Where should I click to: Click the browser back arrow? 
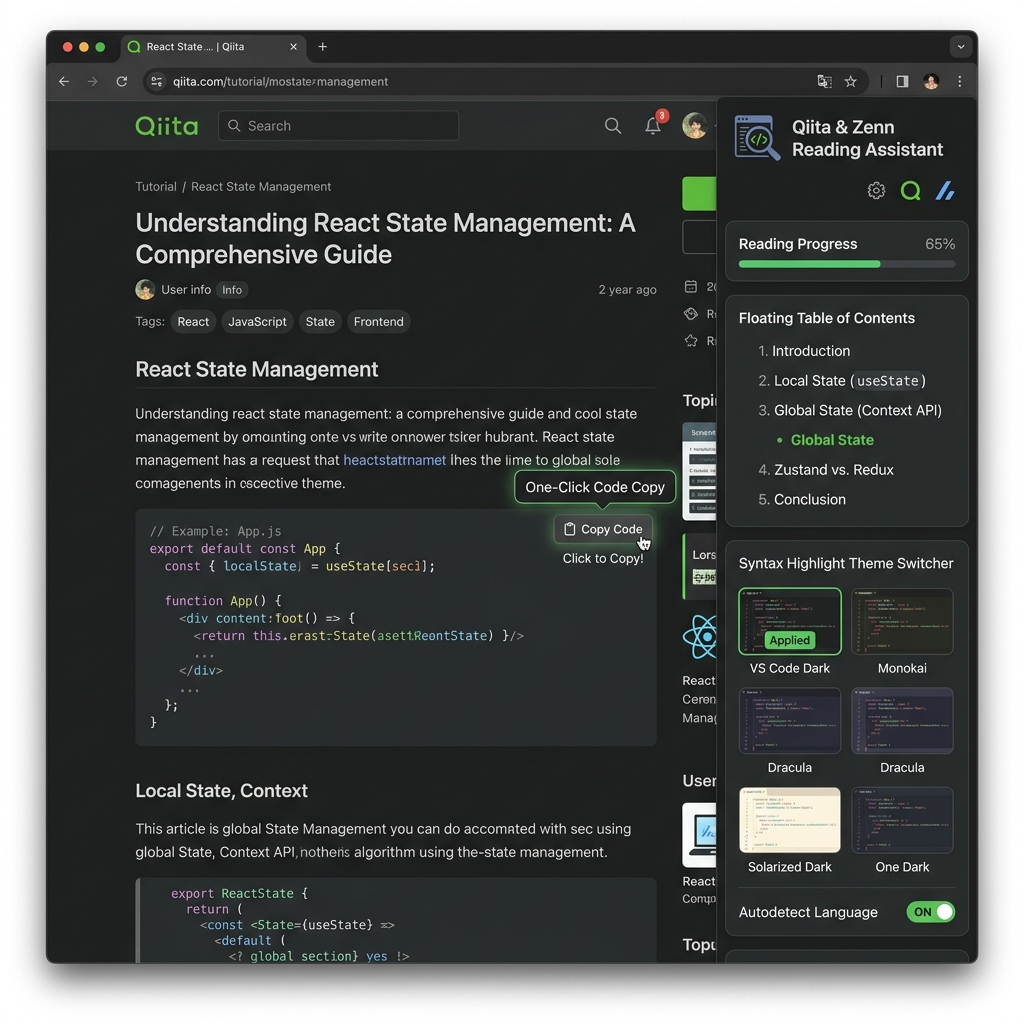[x=64, y=82]
